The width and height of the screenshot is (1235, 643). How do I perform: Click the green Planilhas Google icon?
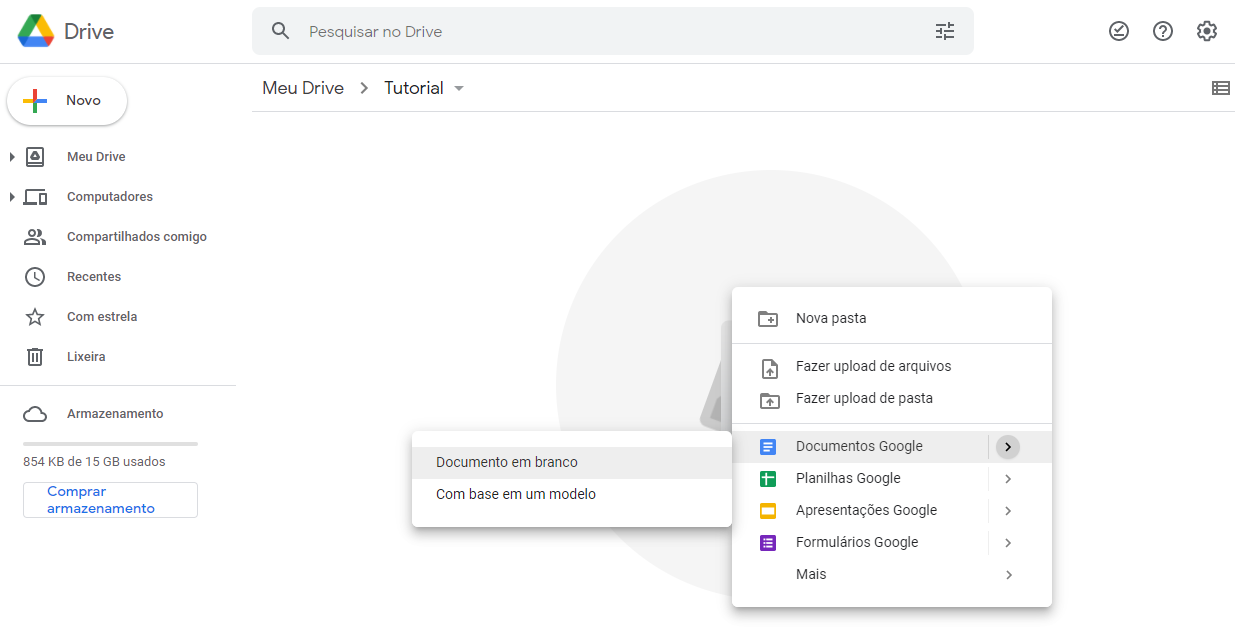(x=768, y=479)
